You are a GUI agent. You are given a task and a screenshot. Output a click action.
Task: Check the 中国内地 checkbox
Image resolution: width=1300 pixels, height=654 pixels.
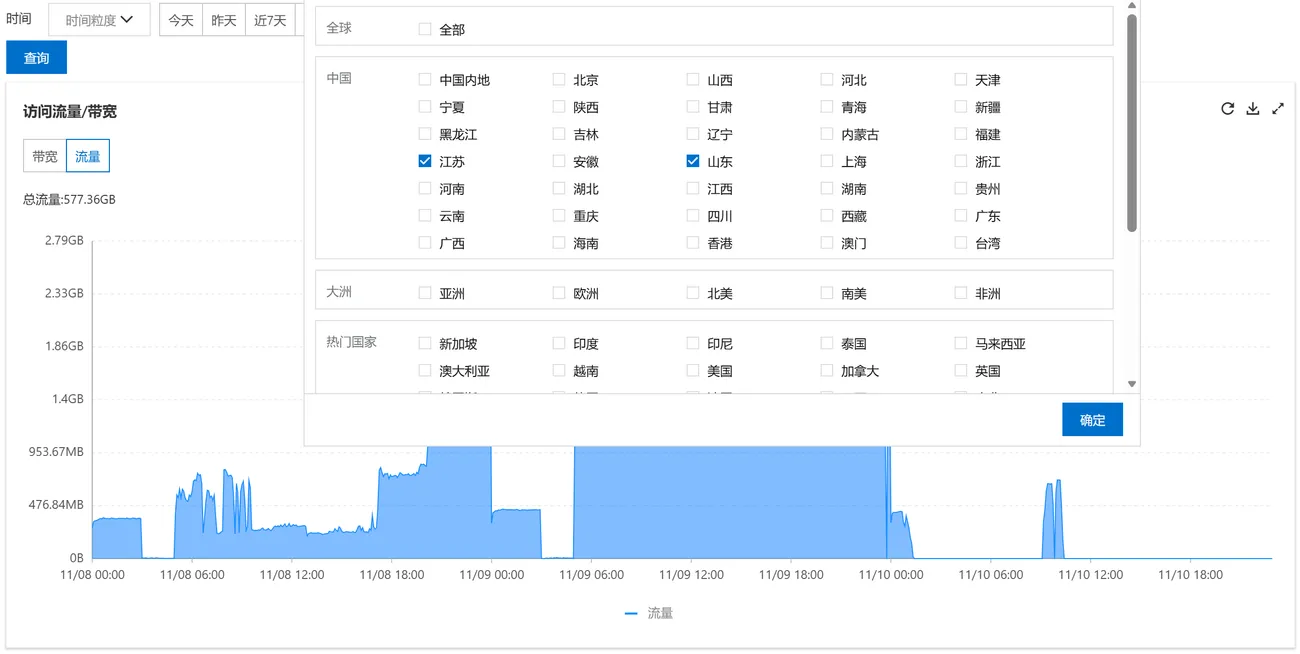pyautogui.click(x=425, y=79)
